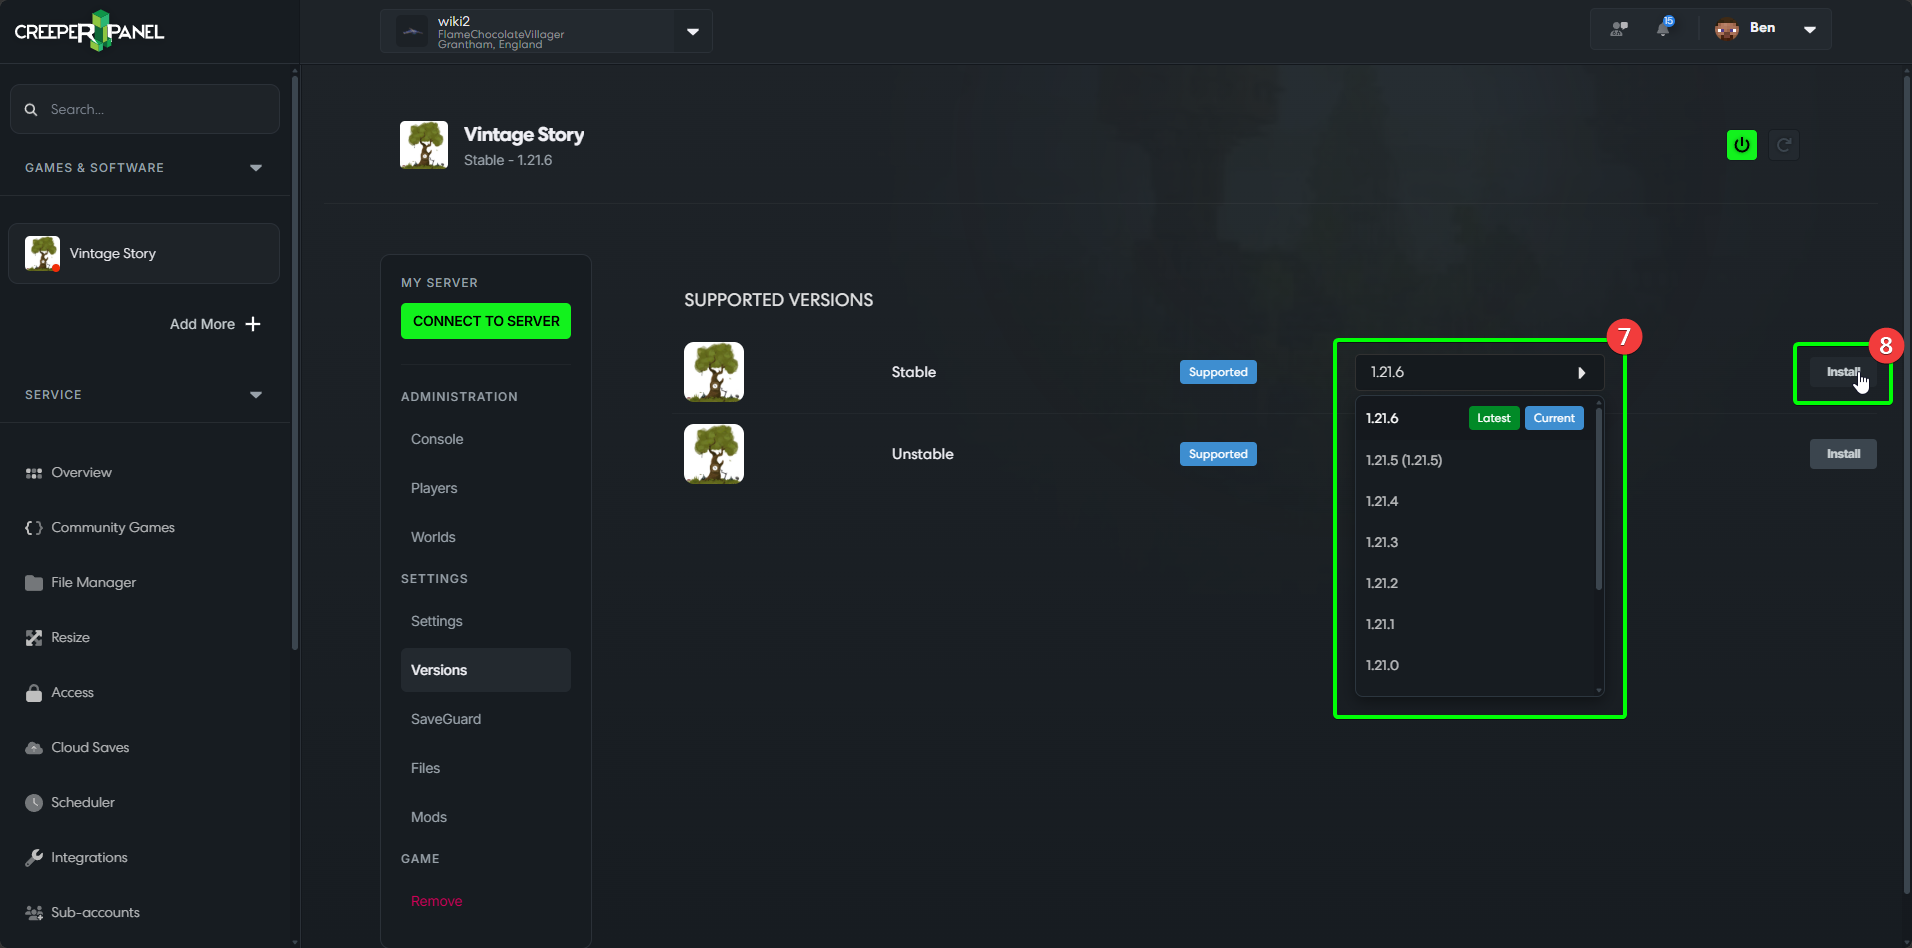
Task: Select version 1.21.4 from the list
Action: coord(1382,501)
